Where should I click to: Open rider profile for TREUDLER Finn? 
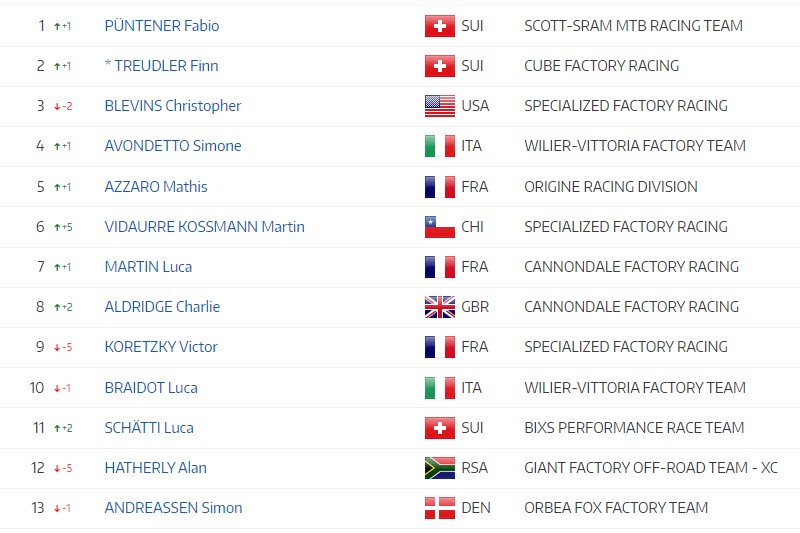click(x=166, y=66)
